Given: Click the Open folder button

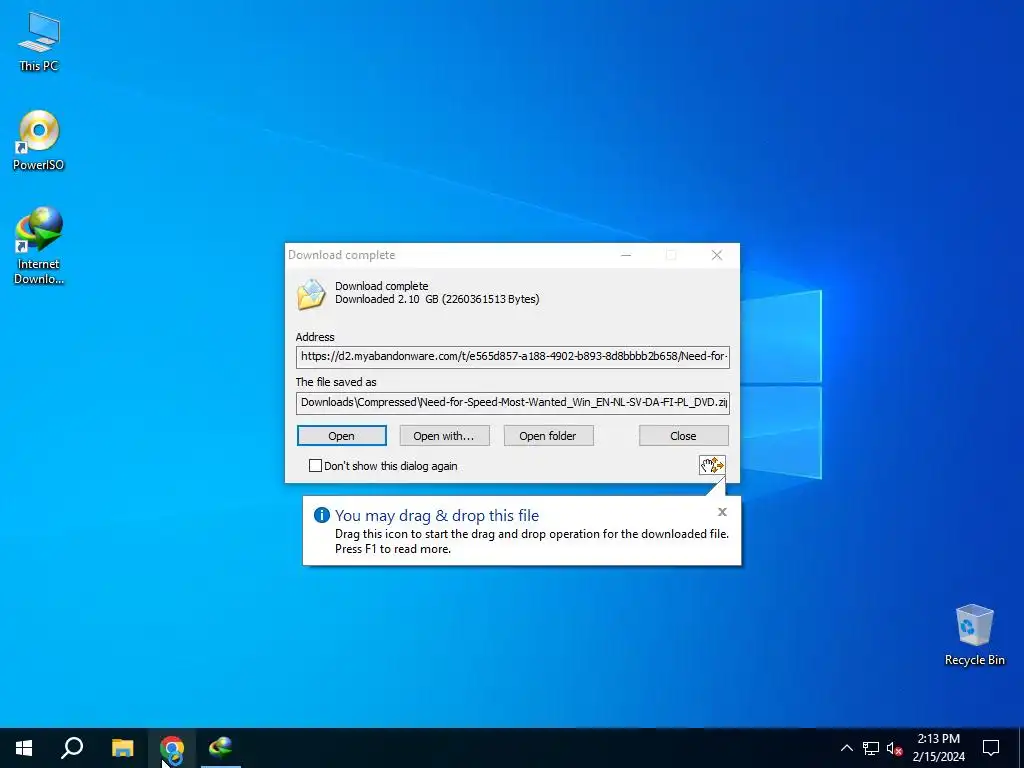Looking at the screenshot, I should pyautogui.click(x=548, y=436).
